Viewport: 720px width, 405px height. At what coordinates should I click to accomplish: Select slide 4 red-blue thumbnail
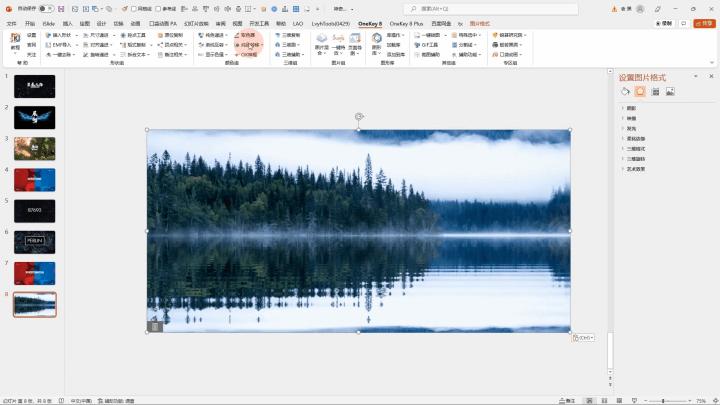tap(34, 180)
